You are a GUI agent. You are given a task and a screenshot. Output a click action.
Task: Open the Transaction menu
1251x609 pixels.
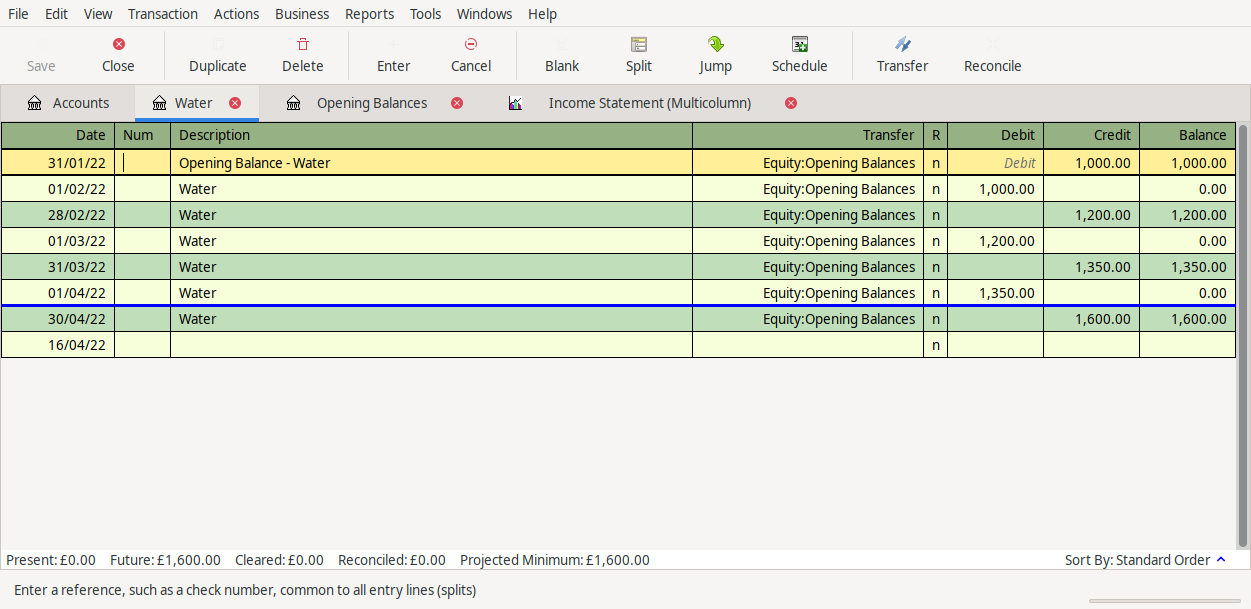point(162,13)
